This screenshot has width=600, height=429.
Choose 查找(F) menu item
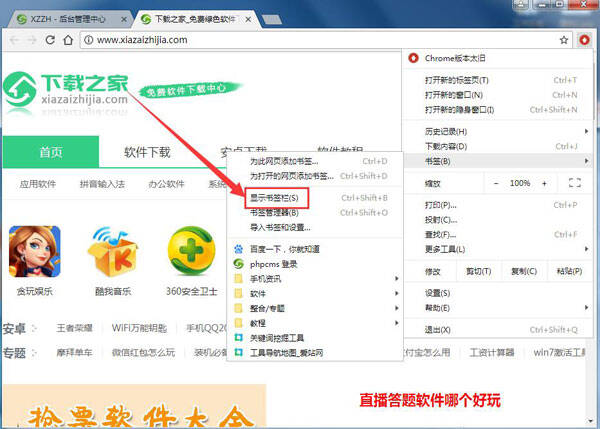pyautogui.click(x=497, y=234)
